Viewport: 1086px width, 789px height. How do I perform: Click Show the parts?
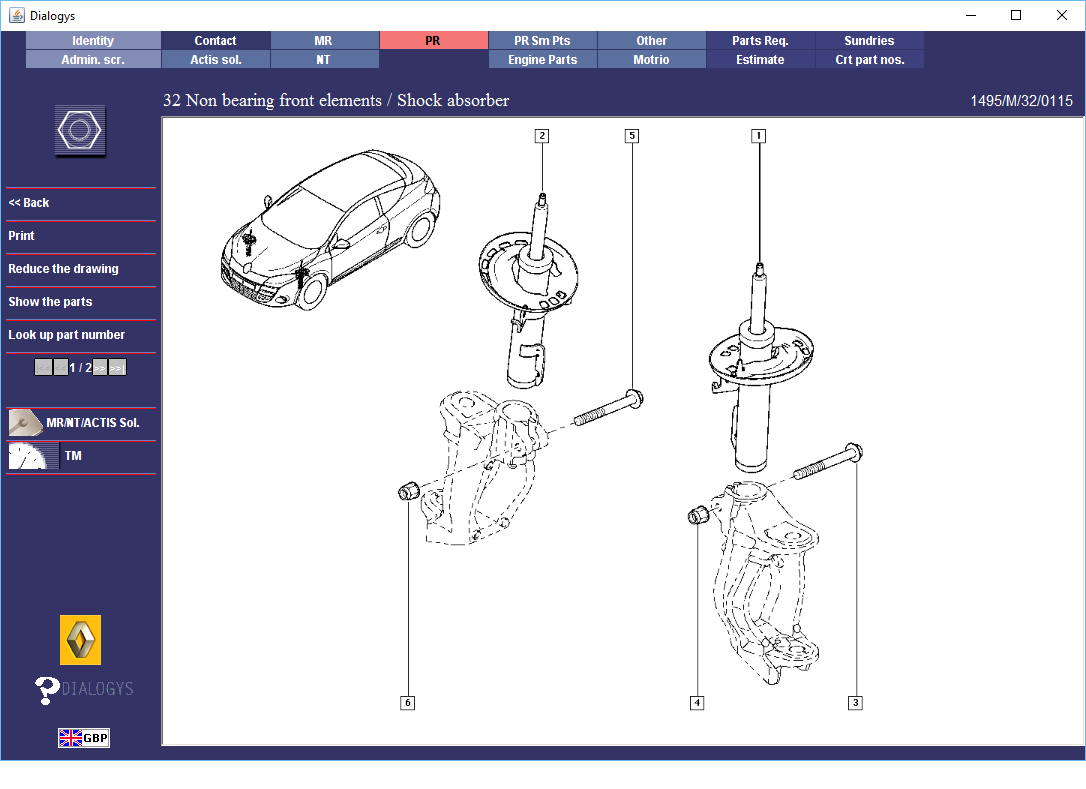[x=50, y=302]
